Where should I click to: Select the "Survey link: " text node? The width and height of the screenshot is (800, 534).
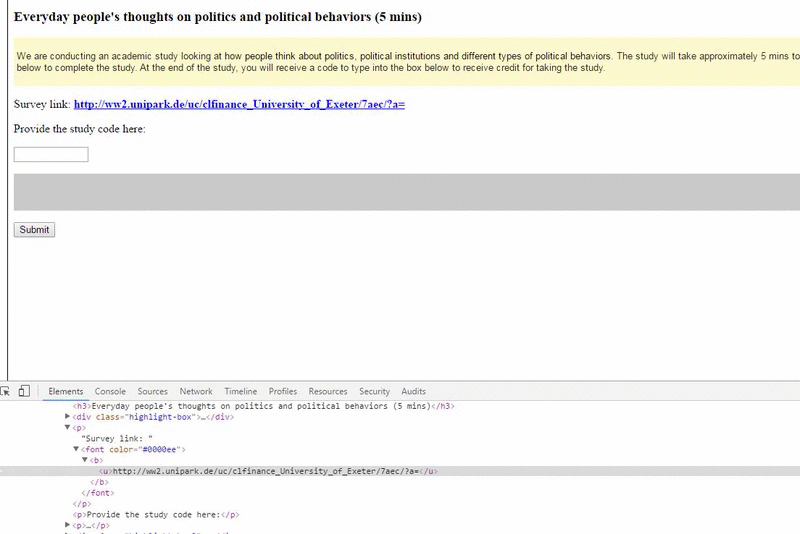[x=117, y=439]
